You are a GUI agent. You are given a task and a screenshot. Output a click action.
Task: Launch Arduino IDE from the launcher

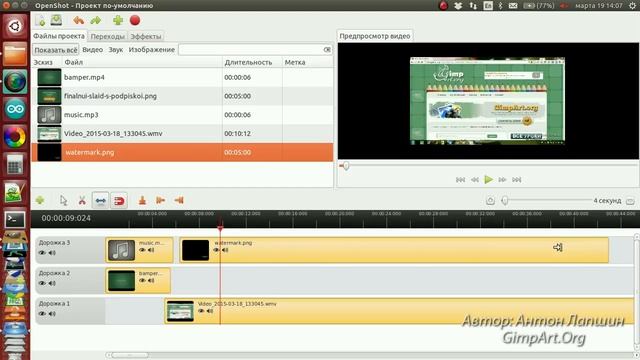click(15, 109)
